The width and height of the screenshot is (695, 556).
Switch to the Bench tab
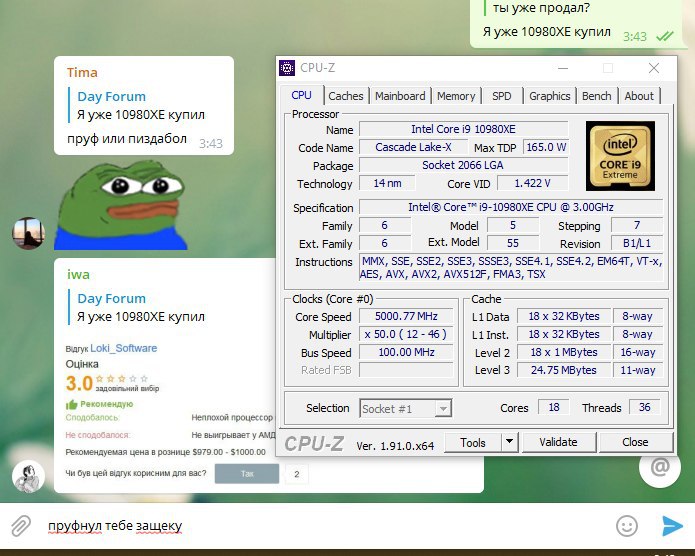tap(596, 96)
